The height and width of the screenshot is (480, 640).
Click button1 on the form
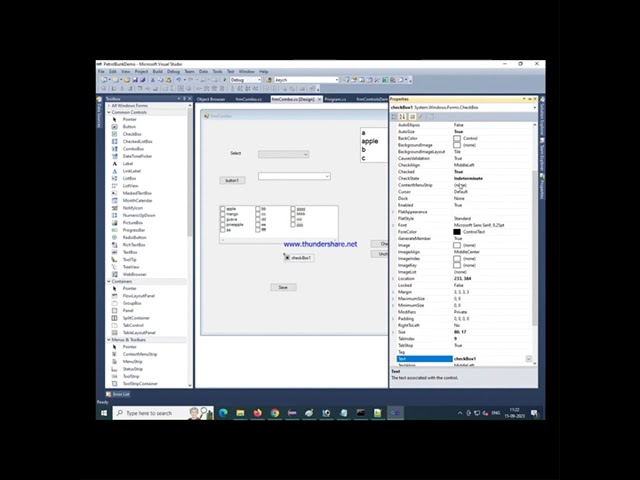click(232, 180)
